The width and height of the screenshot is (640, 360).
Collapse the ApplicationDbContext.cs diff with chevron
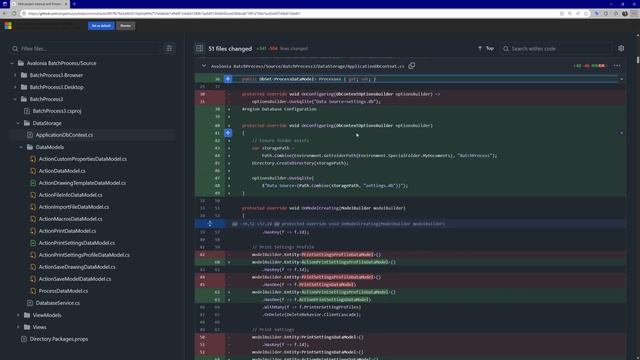pos(204,66)
